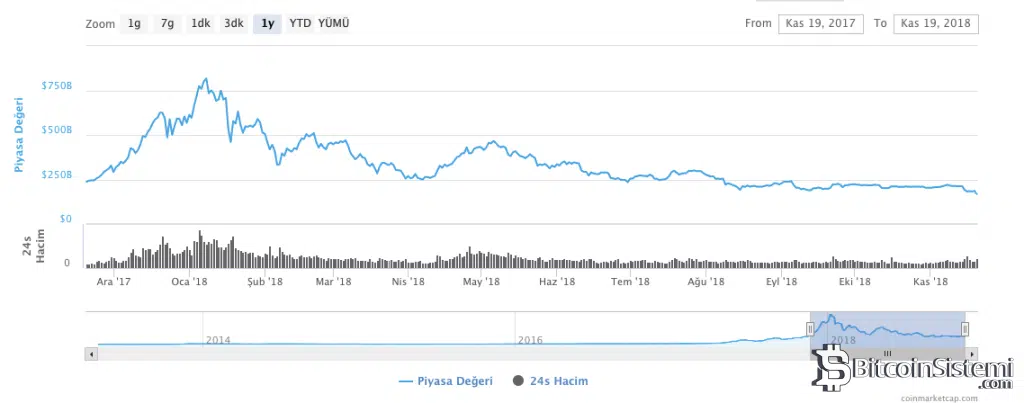Image resolution: width=1024 pixels, height=403 pixels.
Task: Open the From date field
Action: tap(820, 23)
